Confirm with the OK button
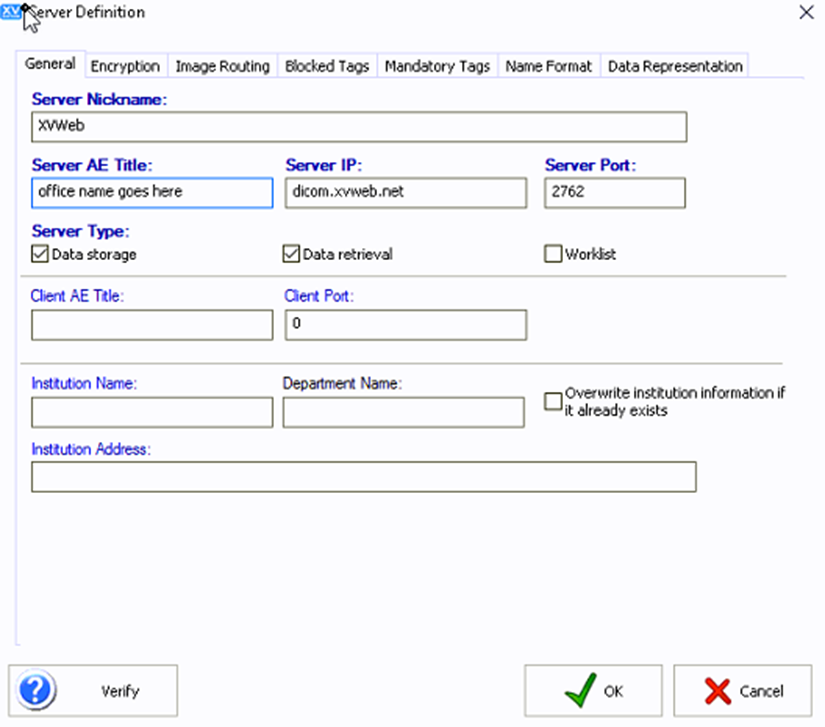 (x=593, y=691)
